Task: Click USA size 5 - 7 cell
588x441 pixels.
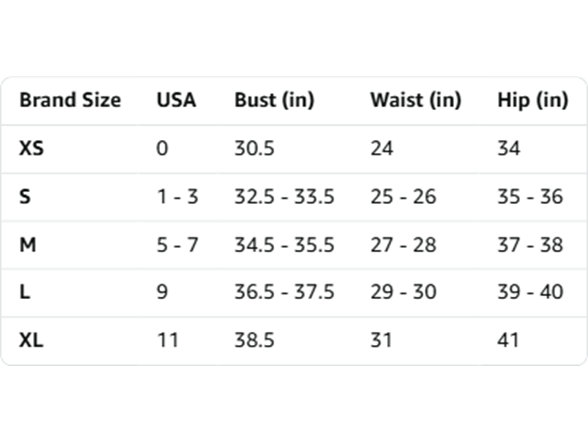Action: 177,245
